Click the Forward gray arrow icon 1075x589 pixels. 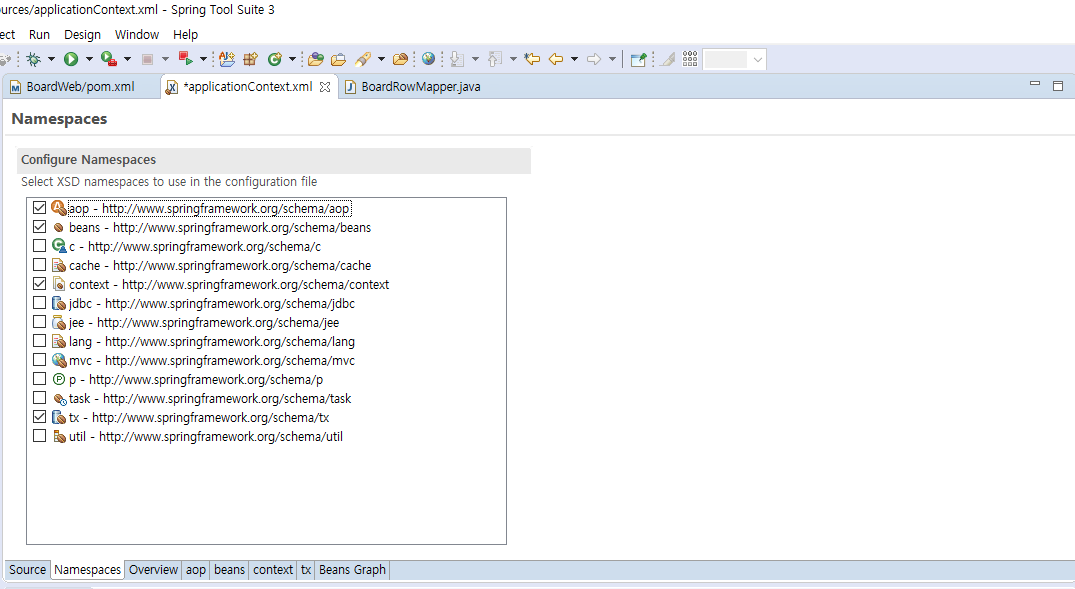click(x=594, y=60)
